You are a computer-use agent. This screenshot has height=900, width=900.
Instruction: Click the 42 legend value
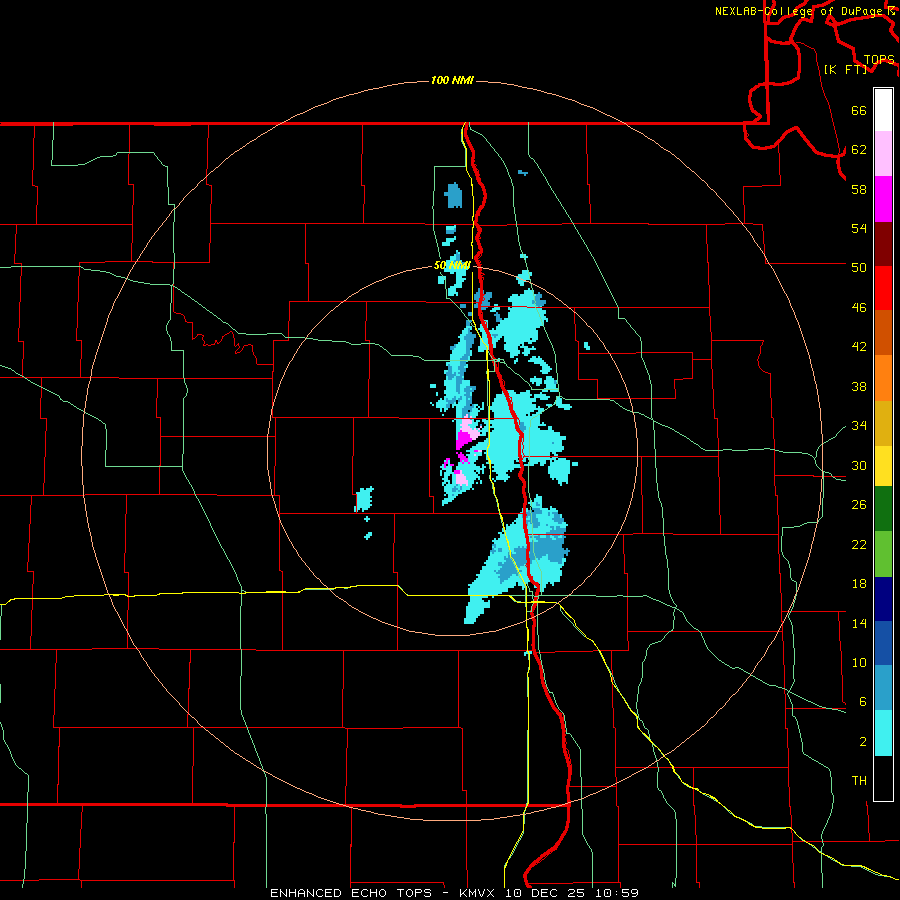(x=859, y=347)
